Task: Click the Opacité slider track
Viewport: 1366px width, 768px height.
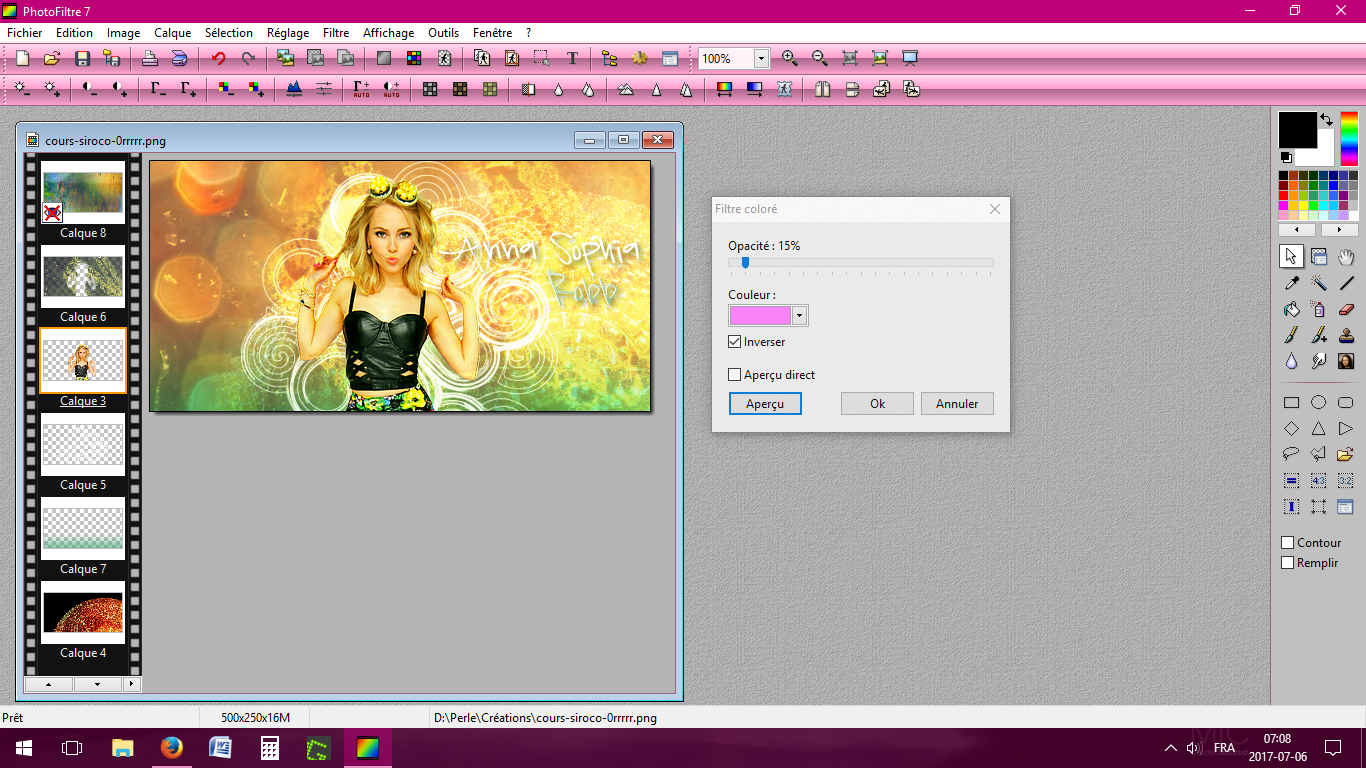Action: coord(861,263)
